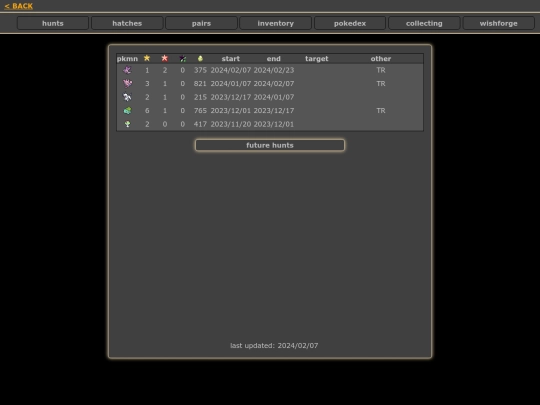
Task: Click the egg count 417
Action: tap(200, 124)
